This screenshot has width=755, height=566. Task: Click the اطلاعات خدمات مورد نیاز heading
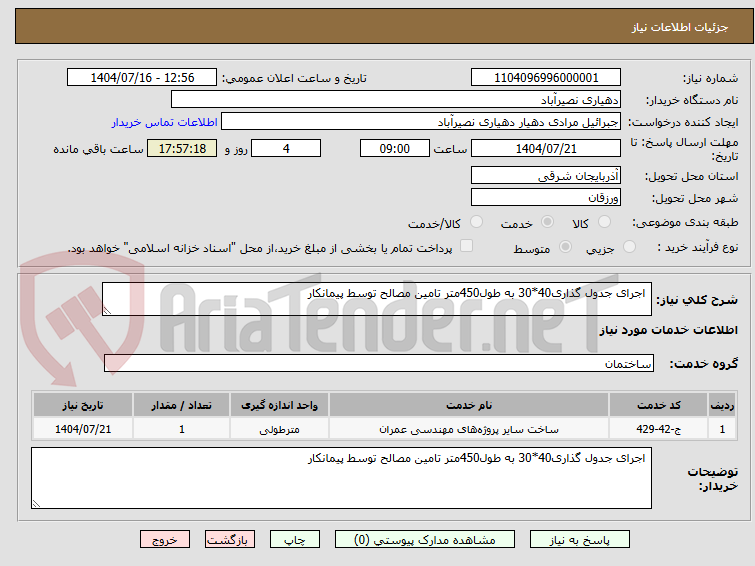click(668, 330)
